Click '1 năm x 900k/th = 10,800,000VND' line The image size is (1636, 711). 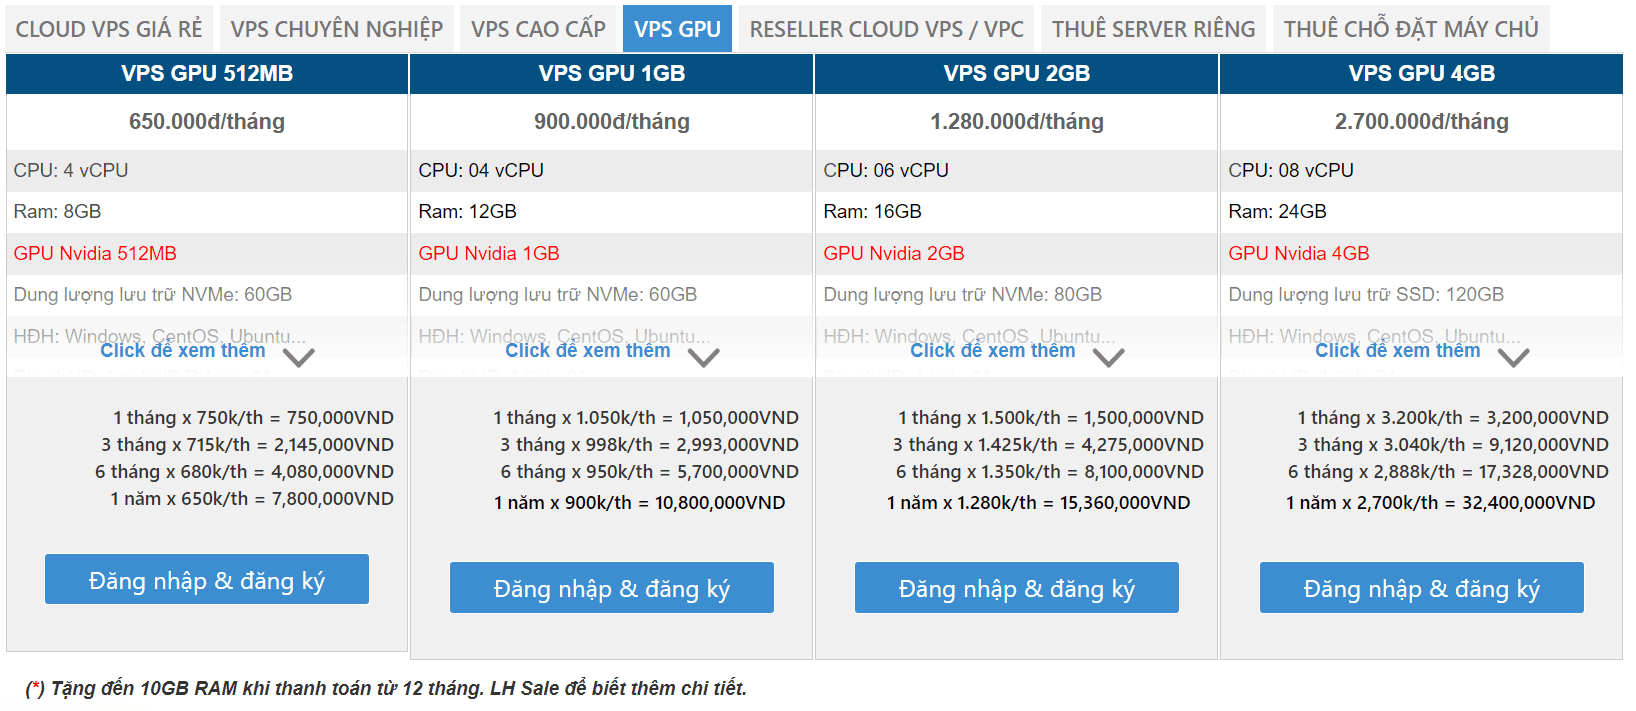coord(640,503)
